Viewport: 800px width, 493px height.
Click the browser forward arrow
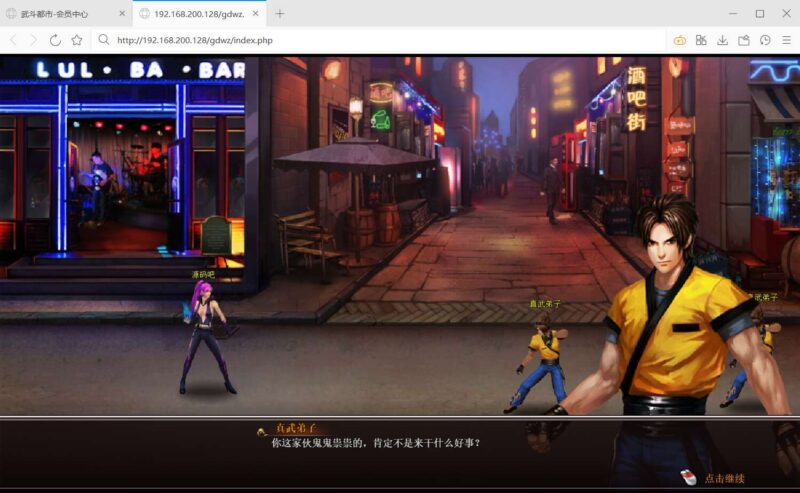coord(34,40)
